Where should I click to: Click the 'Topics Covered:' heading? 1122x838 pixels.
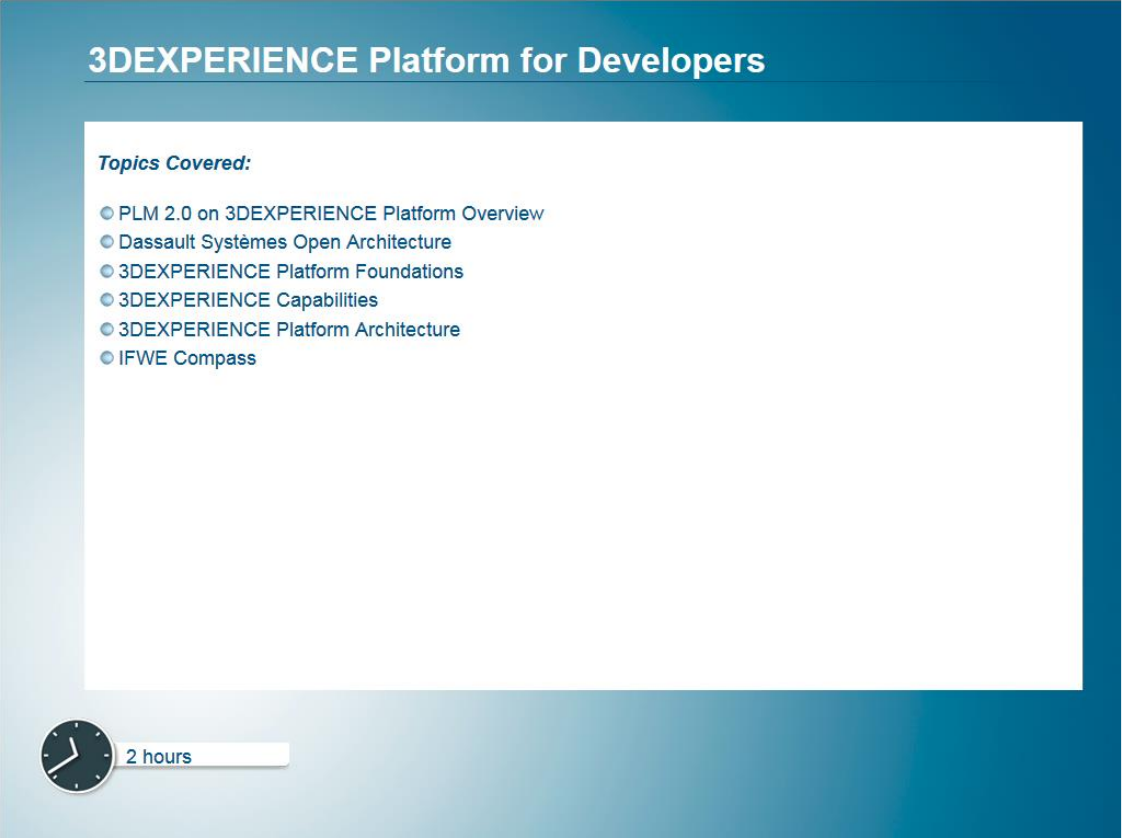(x=175, y=163)
